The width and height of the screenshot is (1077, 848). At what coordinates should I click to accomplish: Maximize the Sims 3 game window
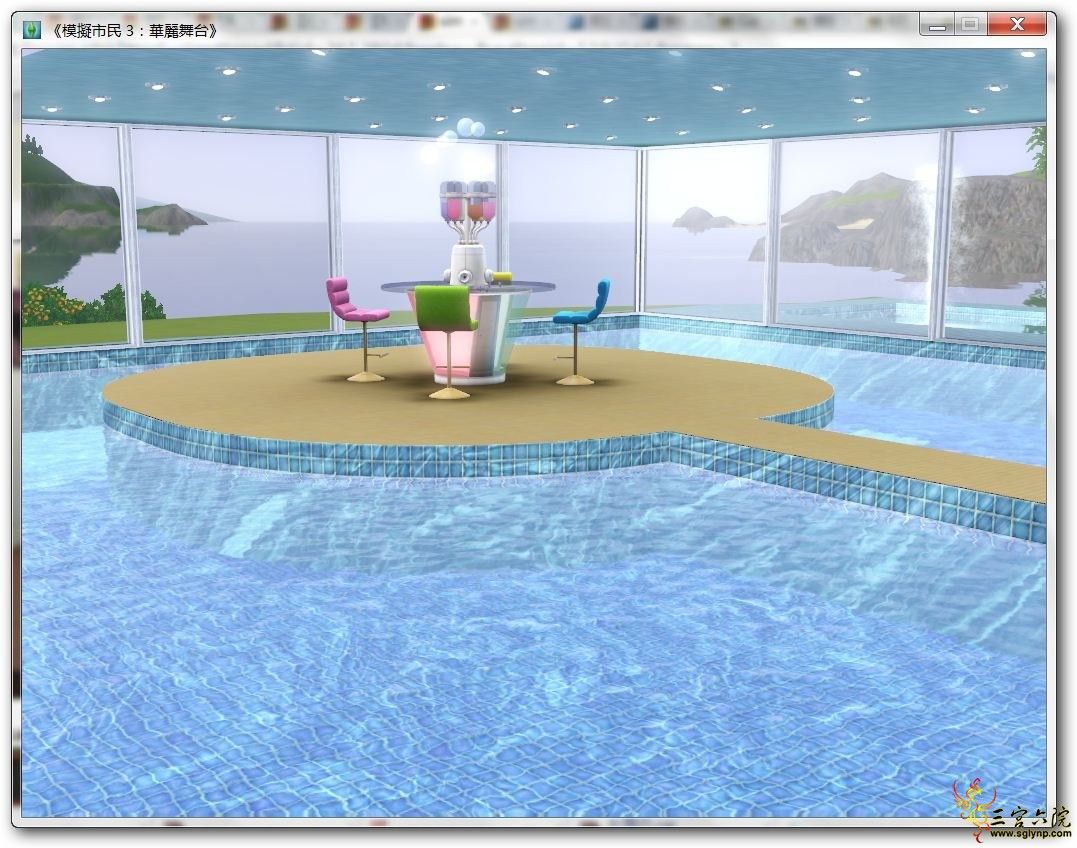[x=970, y=25]
